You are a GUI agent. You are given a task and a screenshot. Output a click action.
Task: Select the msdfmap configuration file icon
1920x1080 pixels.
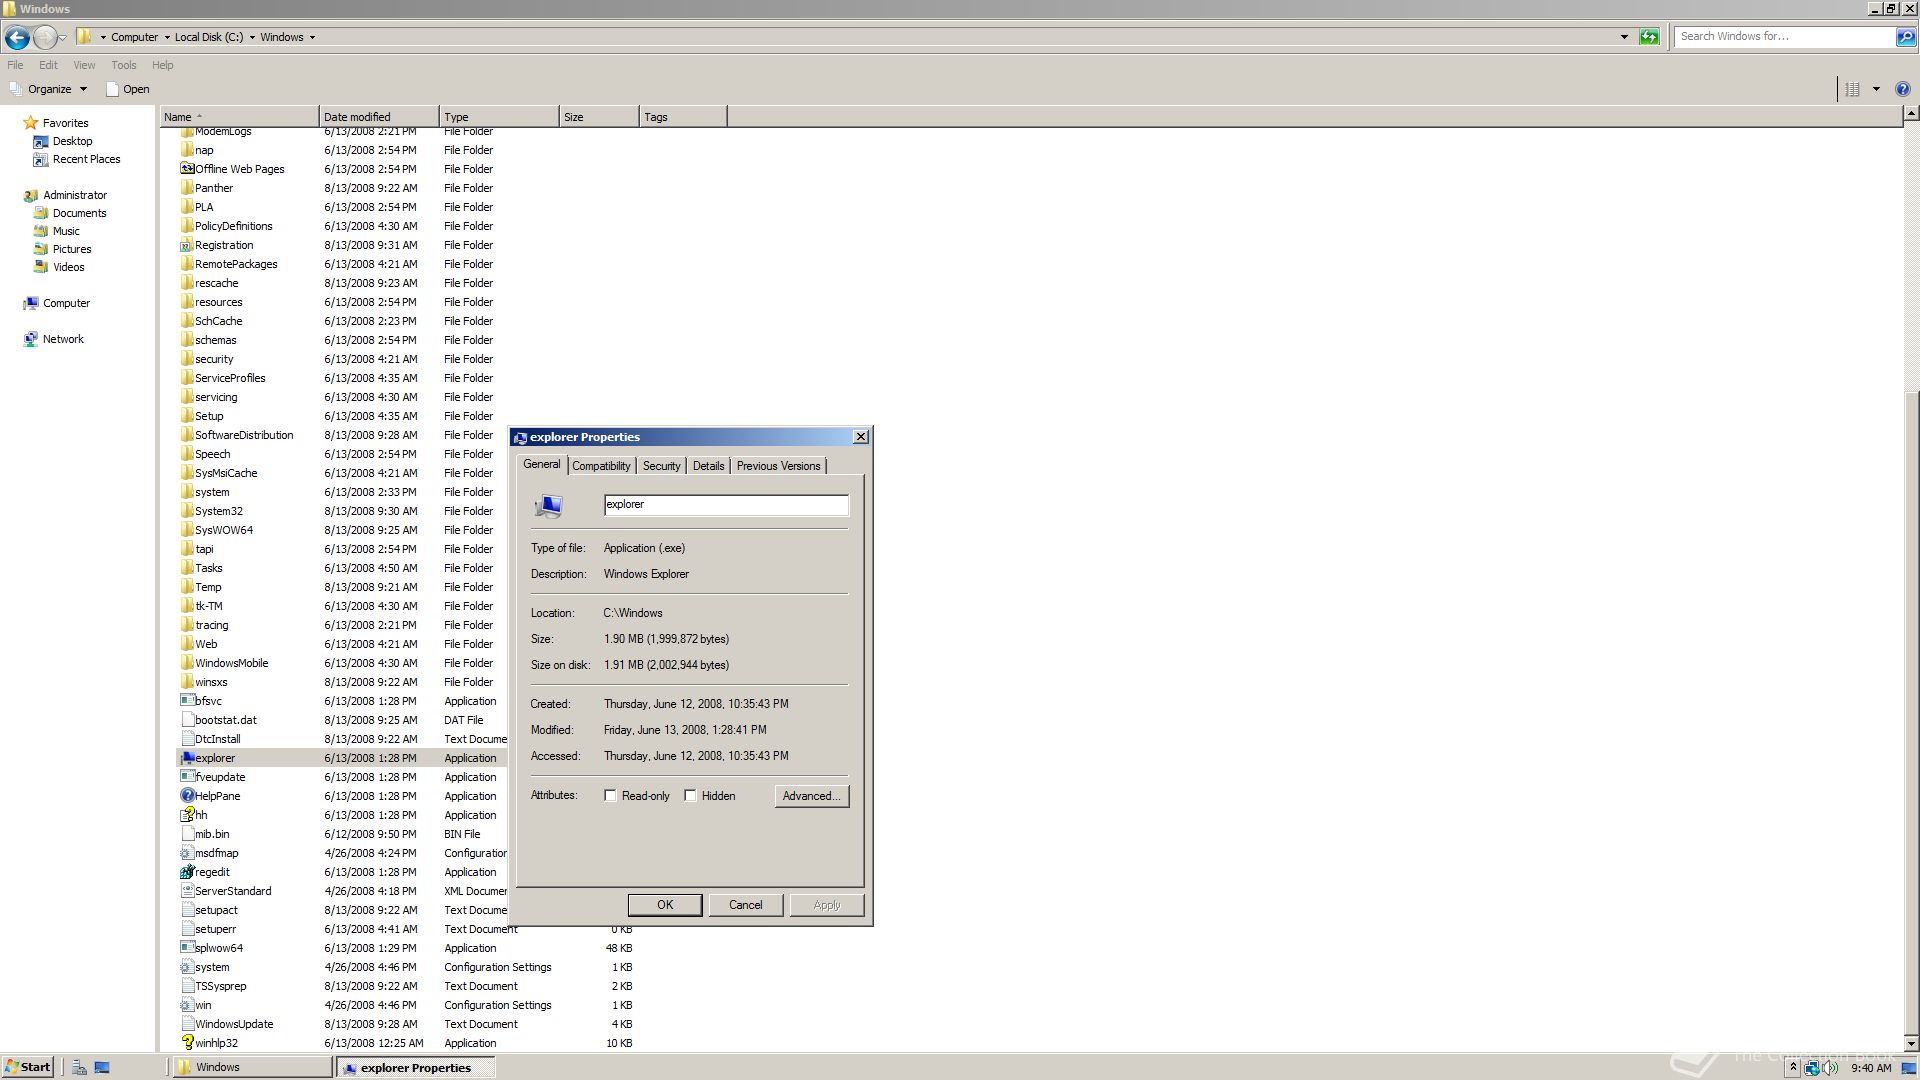click(187, 853)
